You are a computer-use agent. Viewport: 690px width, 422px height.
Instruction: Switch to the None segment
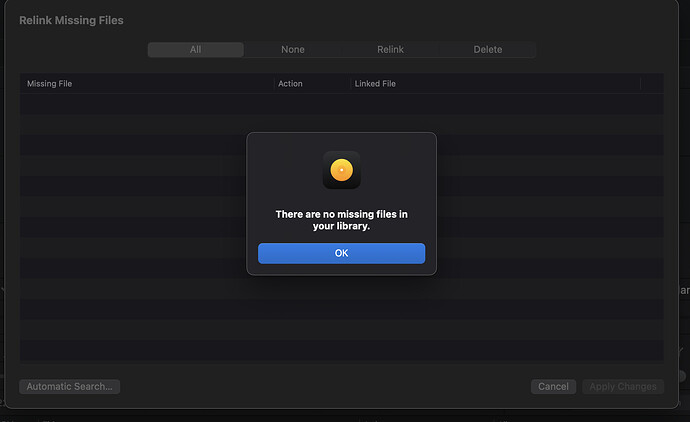292,49
